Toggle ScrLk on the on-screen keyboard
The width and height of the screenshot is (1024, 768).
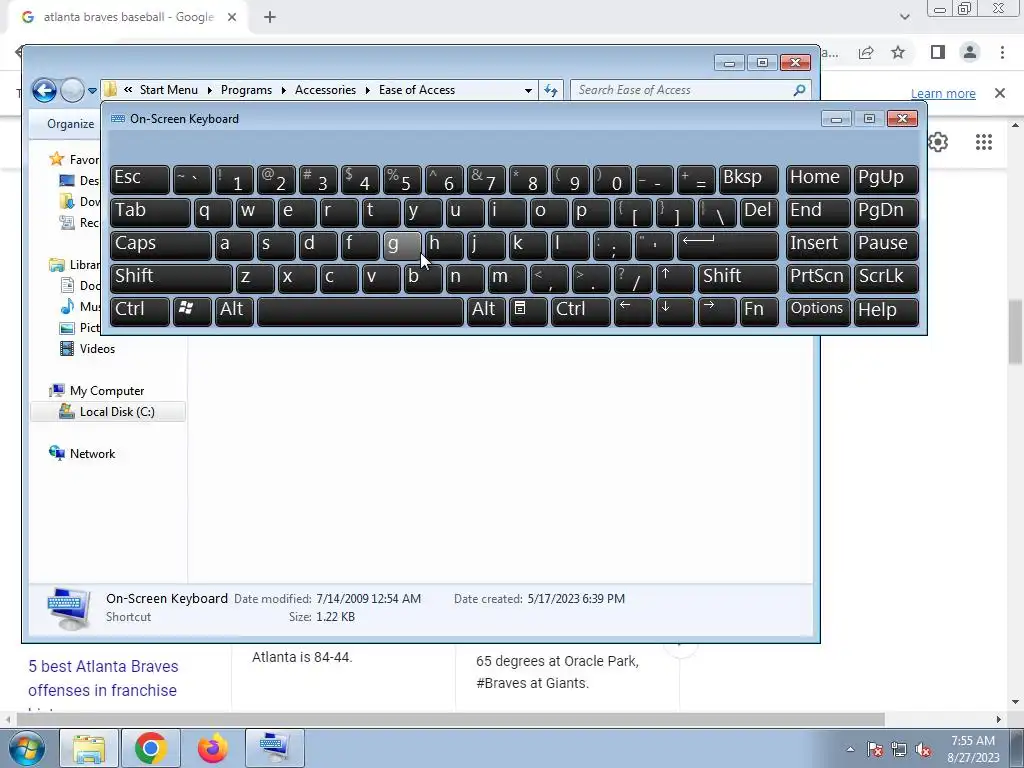tap(886, 278)
